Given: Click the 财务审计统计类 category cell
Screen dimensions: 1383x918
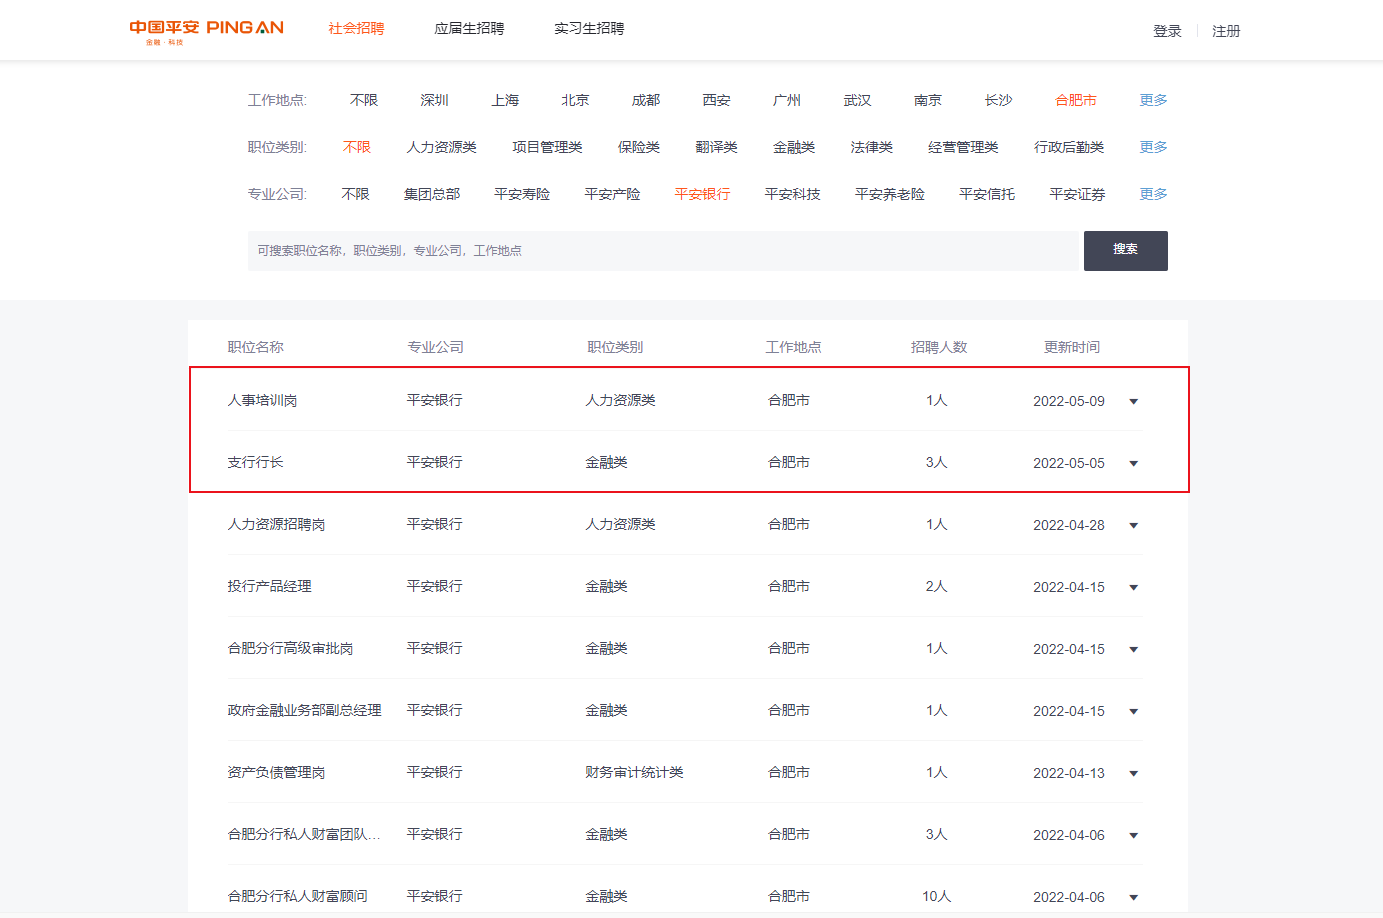Looking at the screenshot, I should [634, 772].
